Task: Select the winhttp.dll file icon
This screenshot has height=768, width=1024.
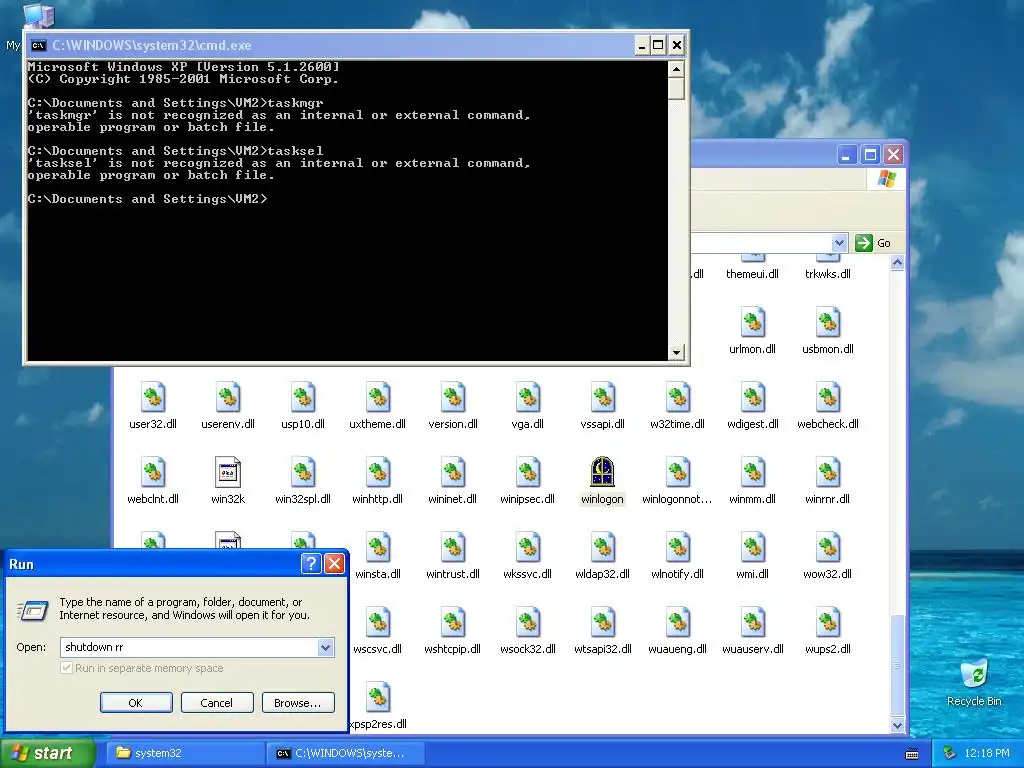Action: (x=377, y=473)
